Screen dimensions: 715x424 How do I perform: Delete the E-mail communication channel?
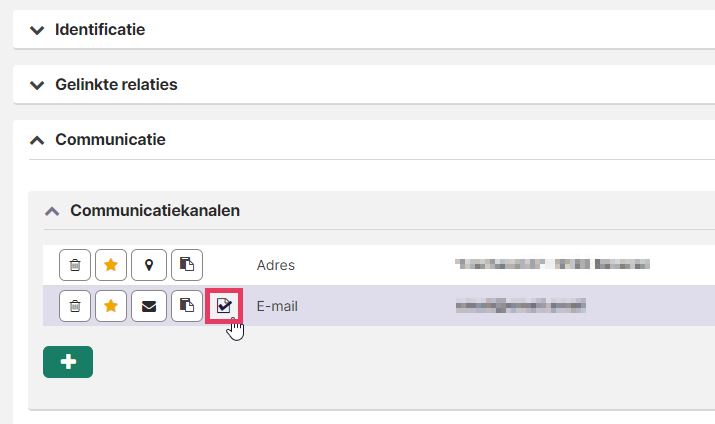[x=75, y=306]
